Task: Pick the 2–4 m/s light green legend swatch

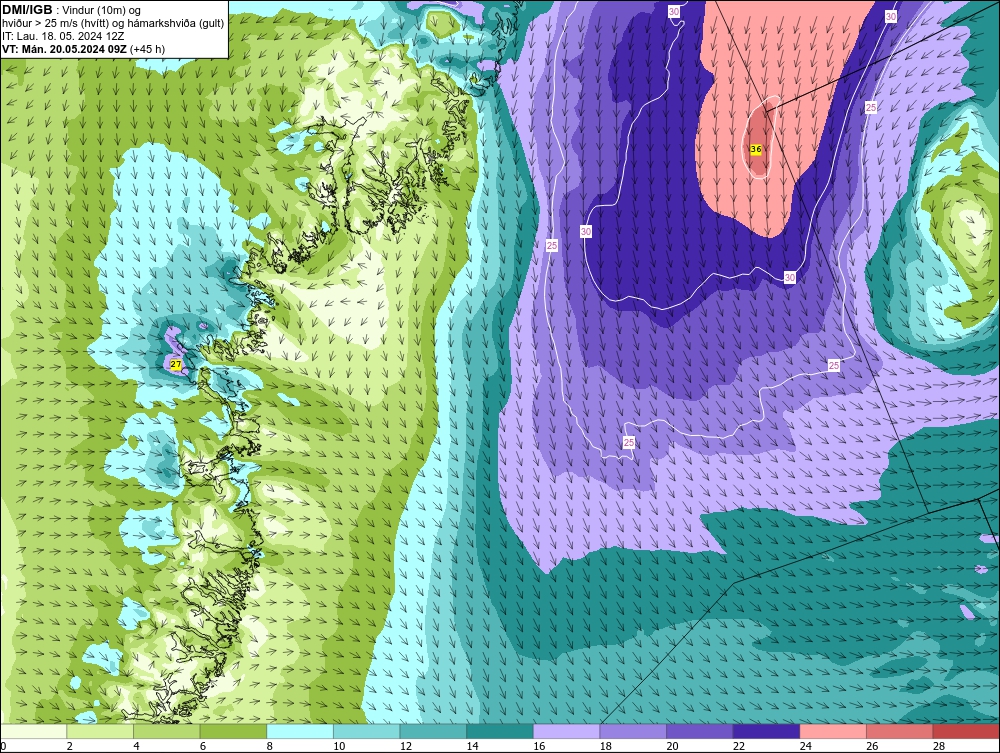Action: [100, 731]
